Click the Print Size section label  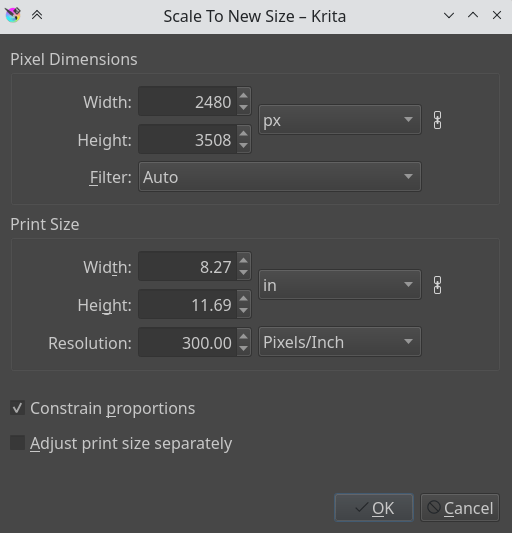[x=45, y=224]
